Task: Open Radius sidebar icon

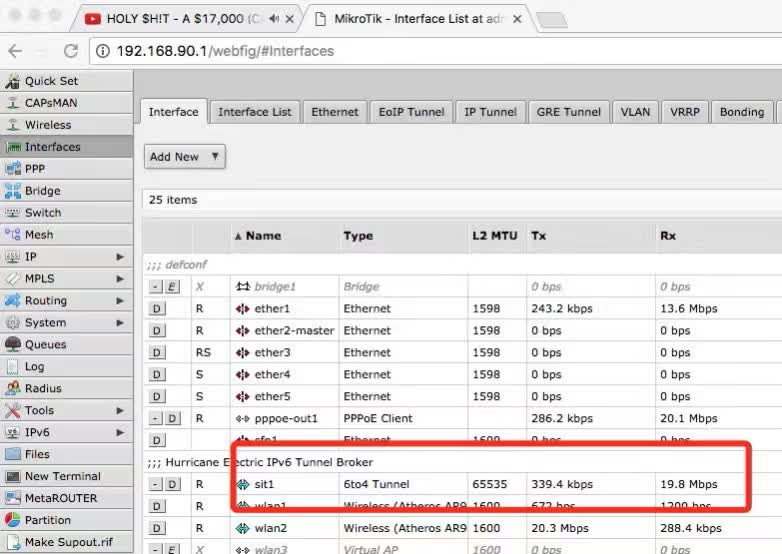Action: tap(12, 388)
